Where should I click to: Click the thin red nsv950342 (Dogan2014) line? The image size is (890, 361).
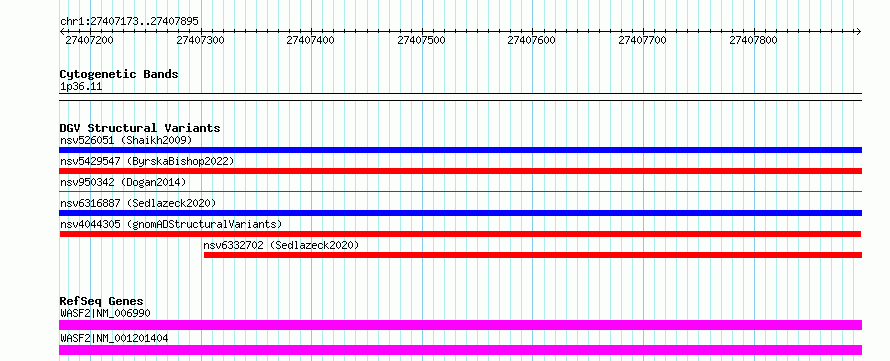coord(460,192)
